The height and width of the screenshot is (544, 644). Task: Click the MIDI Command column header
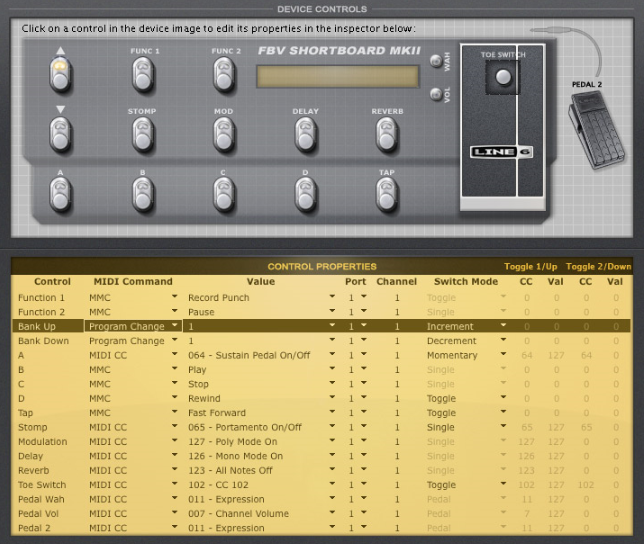point(133,282)
